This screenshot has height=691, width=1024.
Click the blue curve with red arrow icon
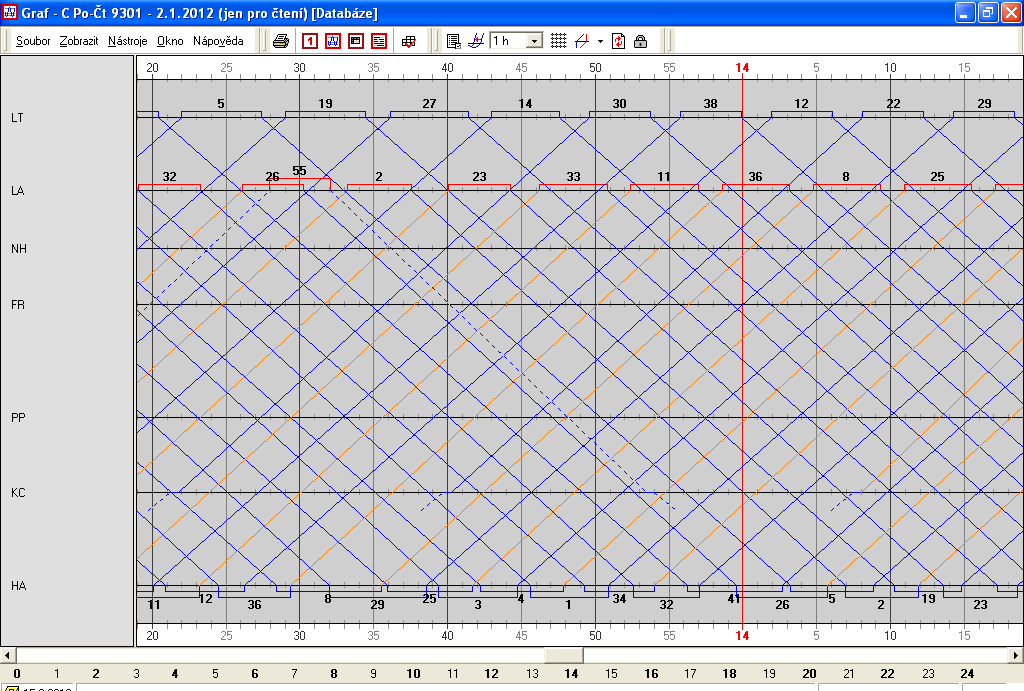pyautogui.click(x=476, y=41)
